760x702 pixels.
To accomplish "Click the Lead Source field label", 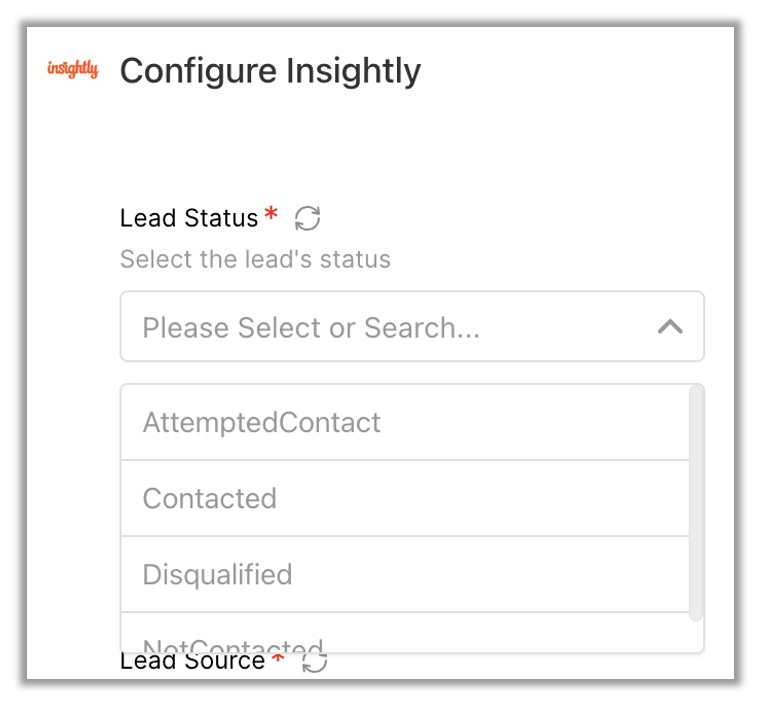I will coord(192,662).
